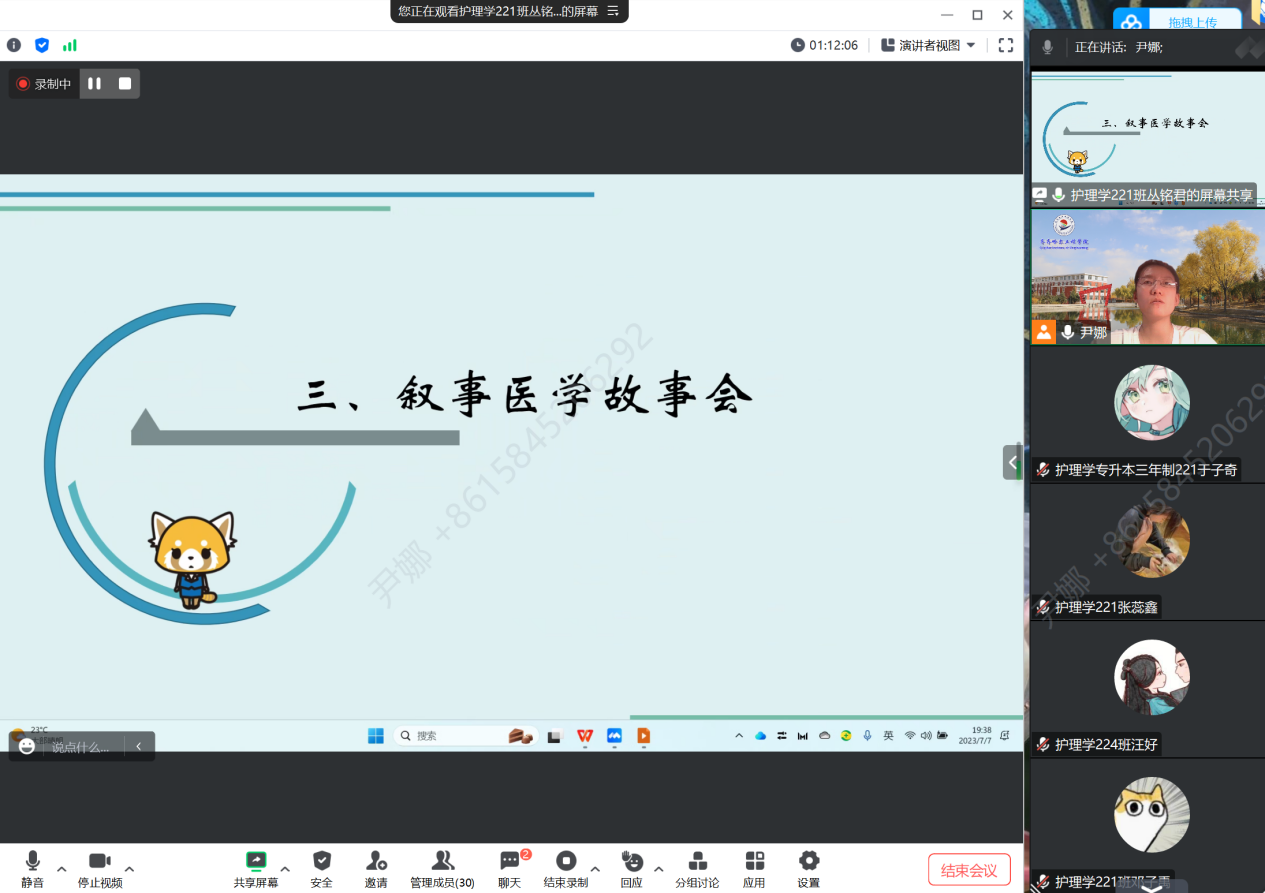The height and width of the screenshot is (893, 1265).
Task: Open the Breakout Rooms (分组讨论) icon
Action: 697,862
